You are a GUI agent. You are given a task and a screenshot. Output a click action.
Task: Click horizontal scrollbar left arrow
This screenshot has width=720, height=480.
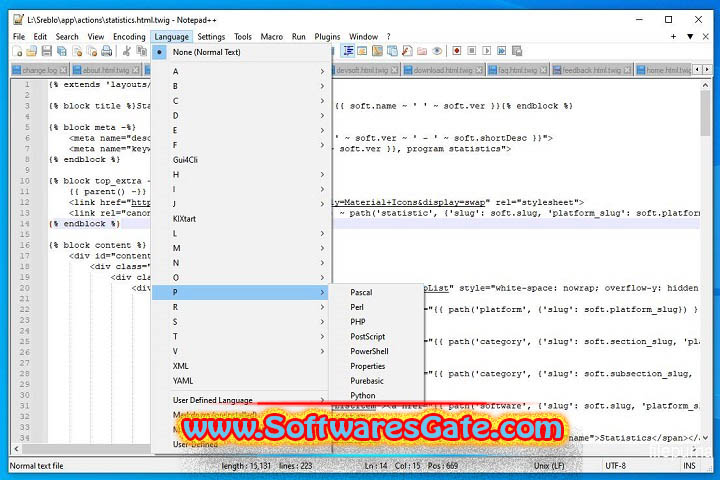[17, 449]
